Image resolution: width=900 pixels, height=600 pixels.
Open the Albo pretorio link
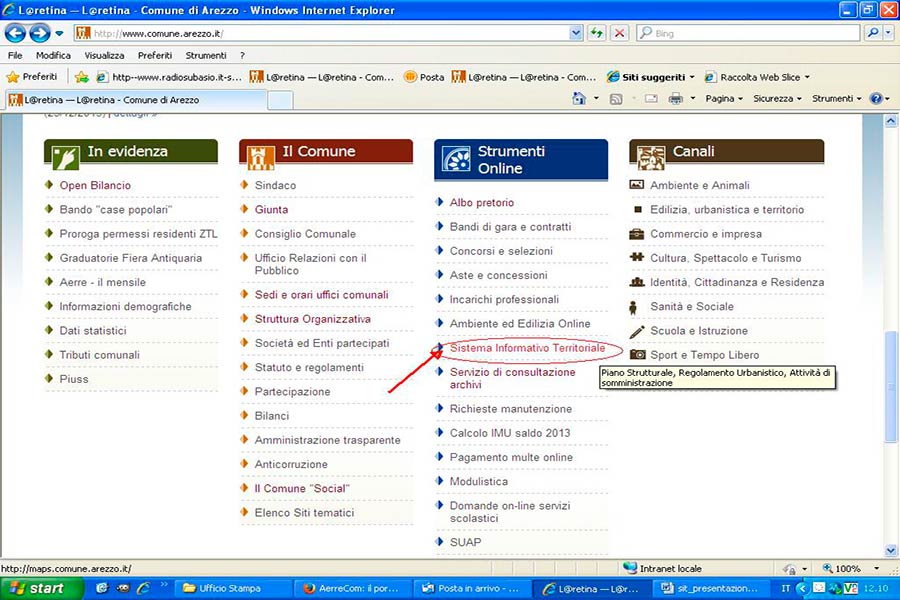[x=482, y=203]
